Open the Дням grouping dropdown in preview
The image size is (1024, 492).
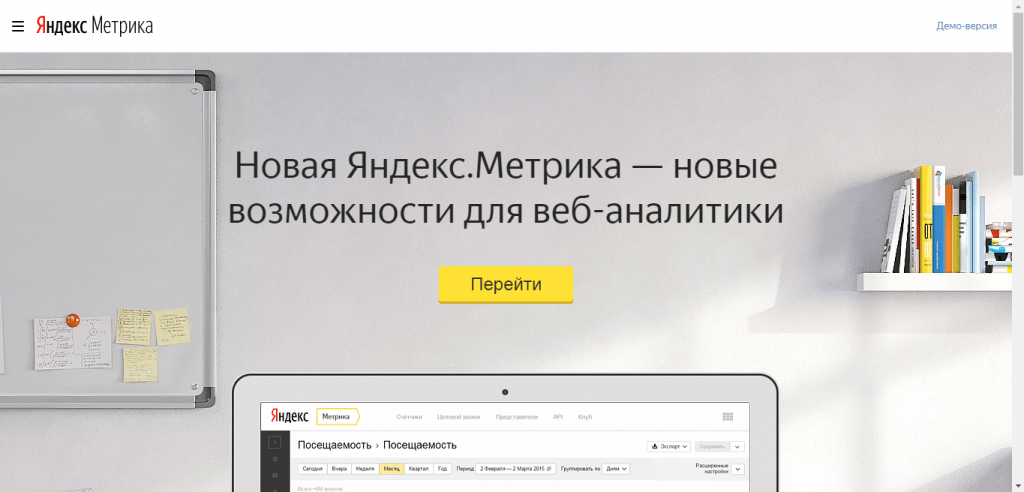(616, 468)
